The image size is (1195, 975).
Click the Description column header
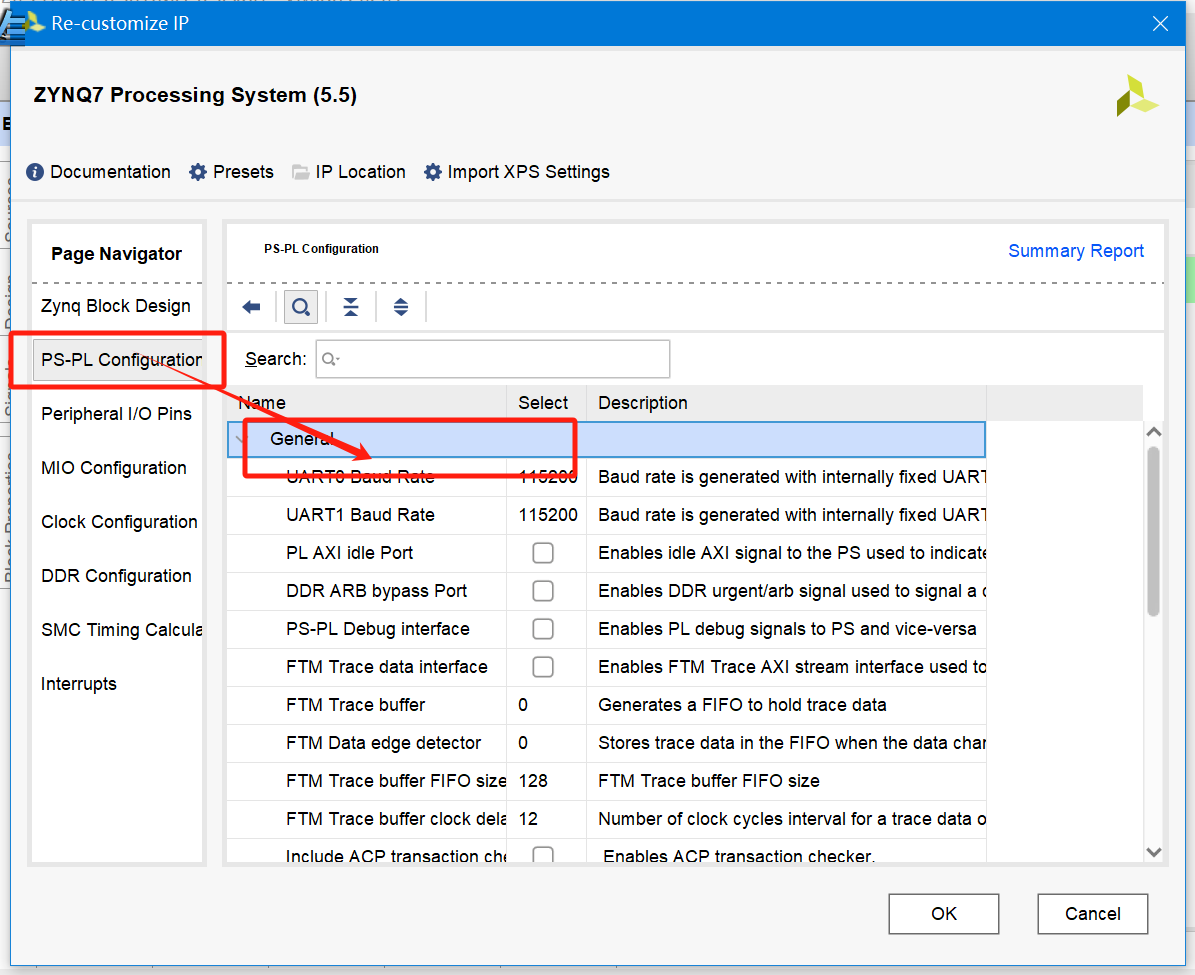(x=786, y=403)
